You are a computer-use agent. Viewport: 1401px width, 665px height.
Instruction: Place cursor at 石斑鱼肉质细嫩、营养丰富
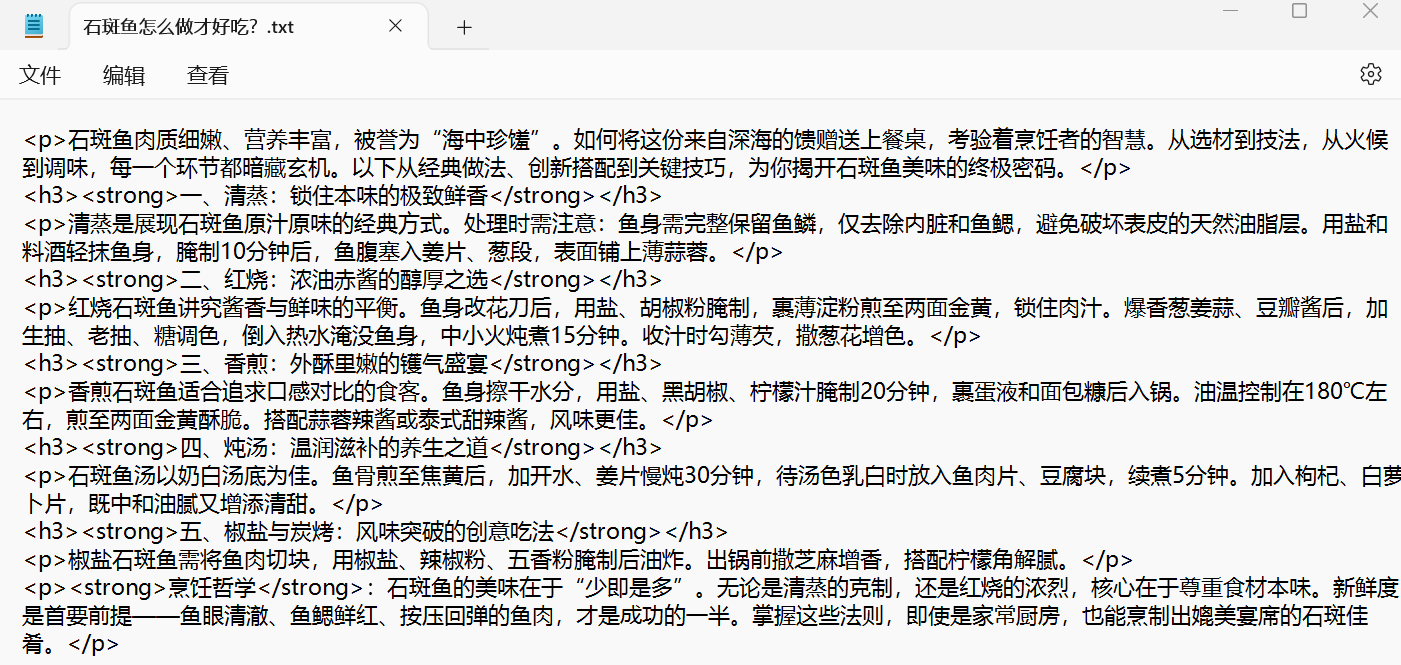[x=201, y=140]
